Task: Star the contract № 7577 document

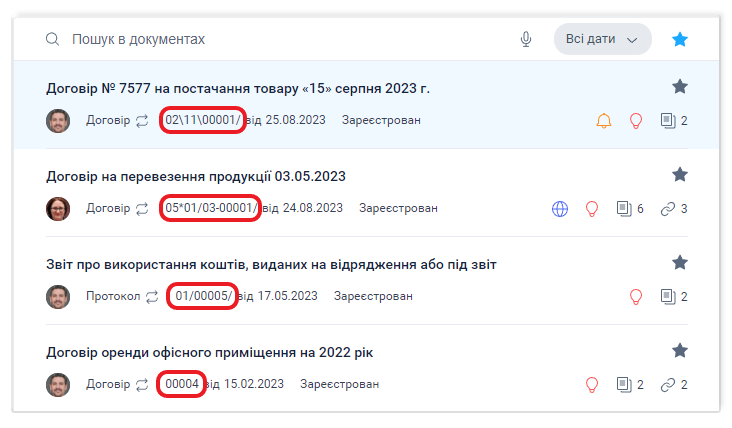Action: 680,87
